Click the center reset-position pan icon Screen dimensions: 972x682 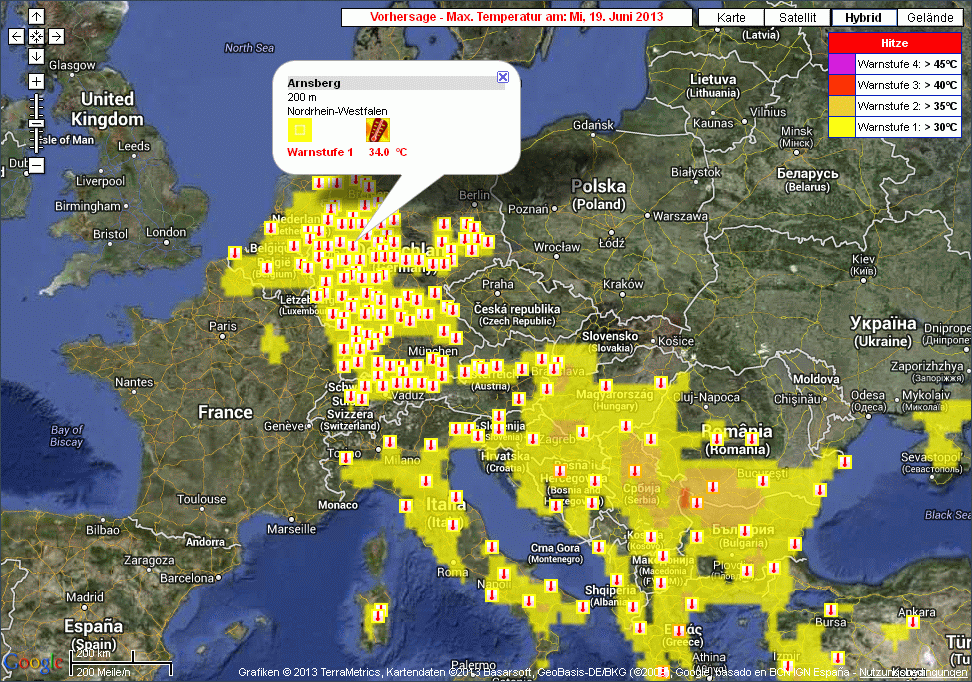tap(36, 36)
